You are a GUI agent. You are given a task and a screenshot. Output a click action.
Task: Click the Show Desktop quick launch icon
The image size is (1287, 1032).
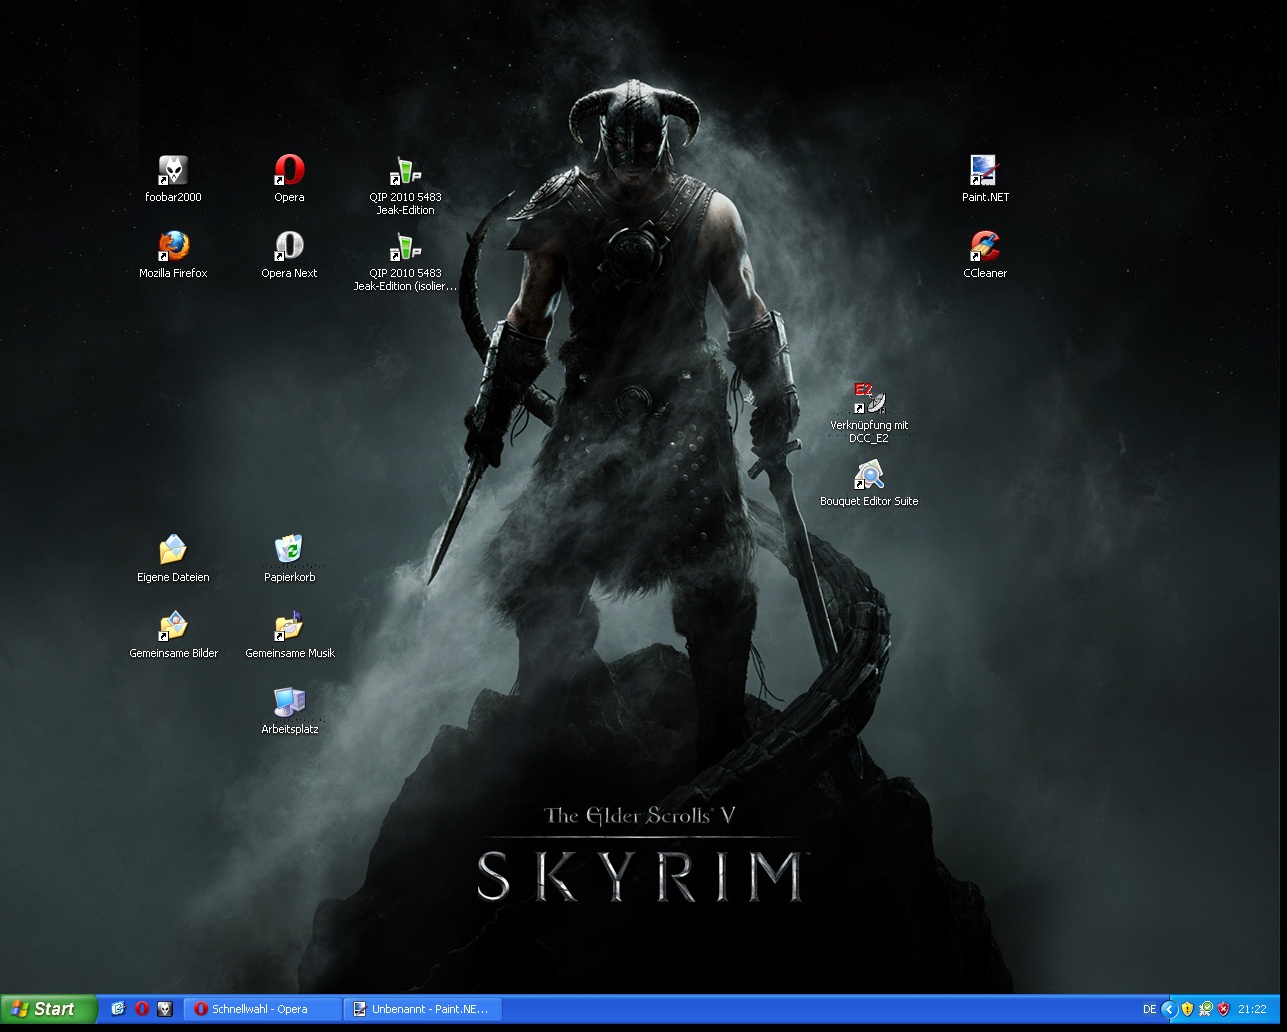(118, 1009)
